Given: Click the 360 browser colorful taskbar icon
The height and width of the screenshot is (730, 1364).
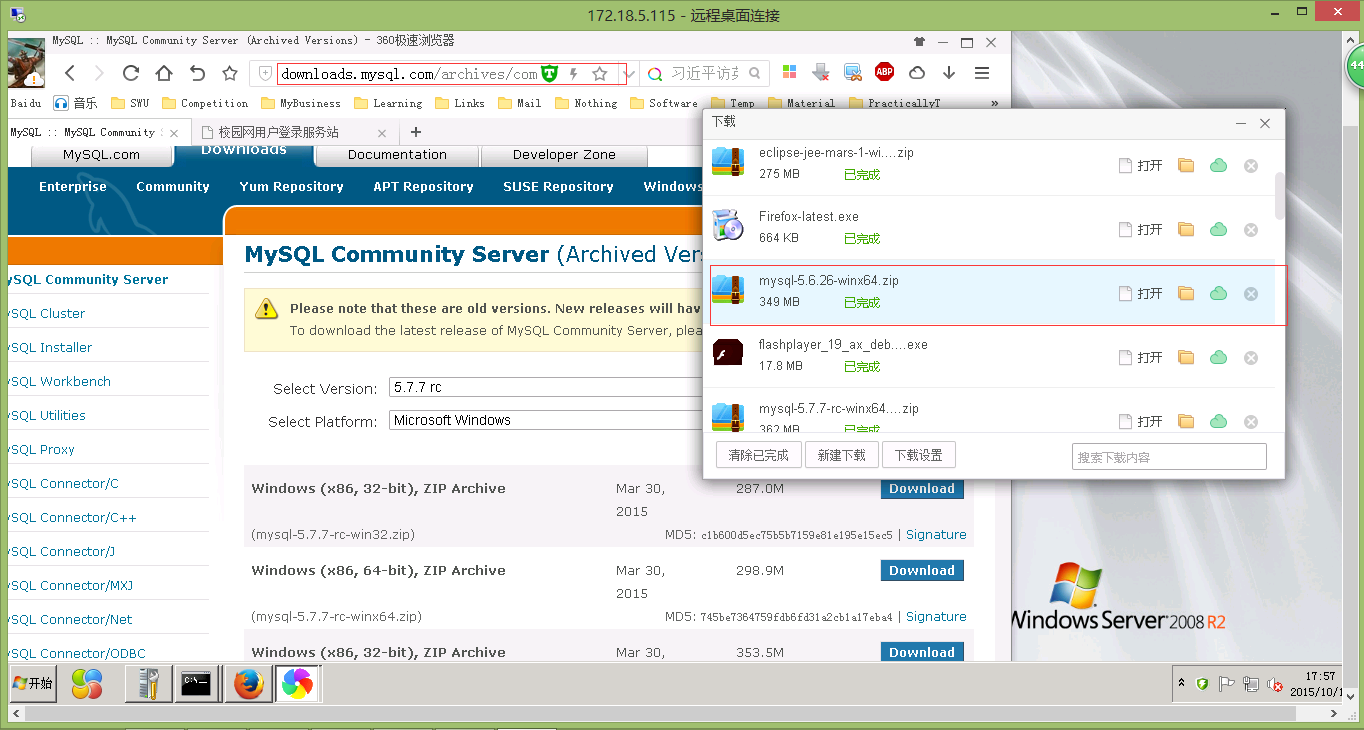Looking at the screenshot, I should tap(297, 684).
